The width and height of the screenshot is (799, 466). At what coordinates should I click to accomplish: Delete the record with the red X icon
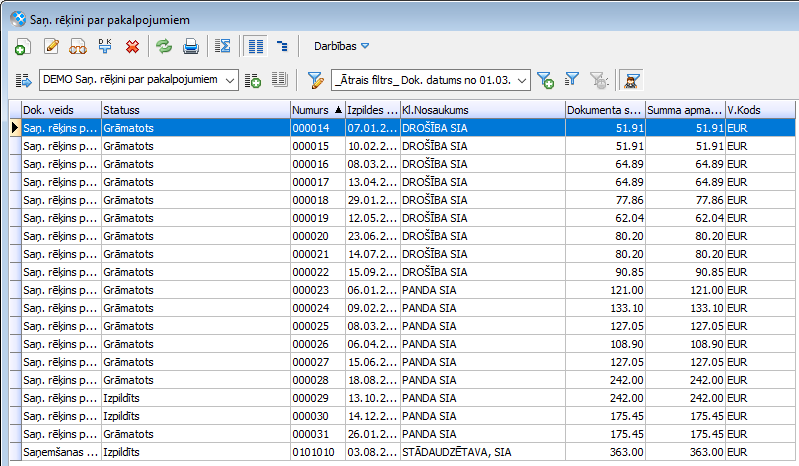tap(132, 46)
